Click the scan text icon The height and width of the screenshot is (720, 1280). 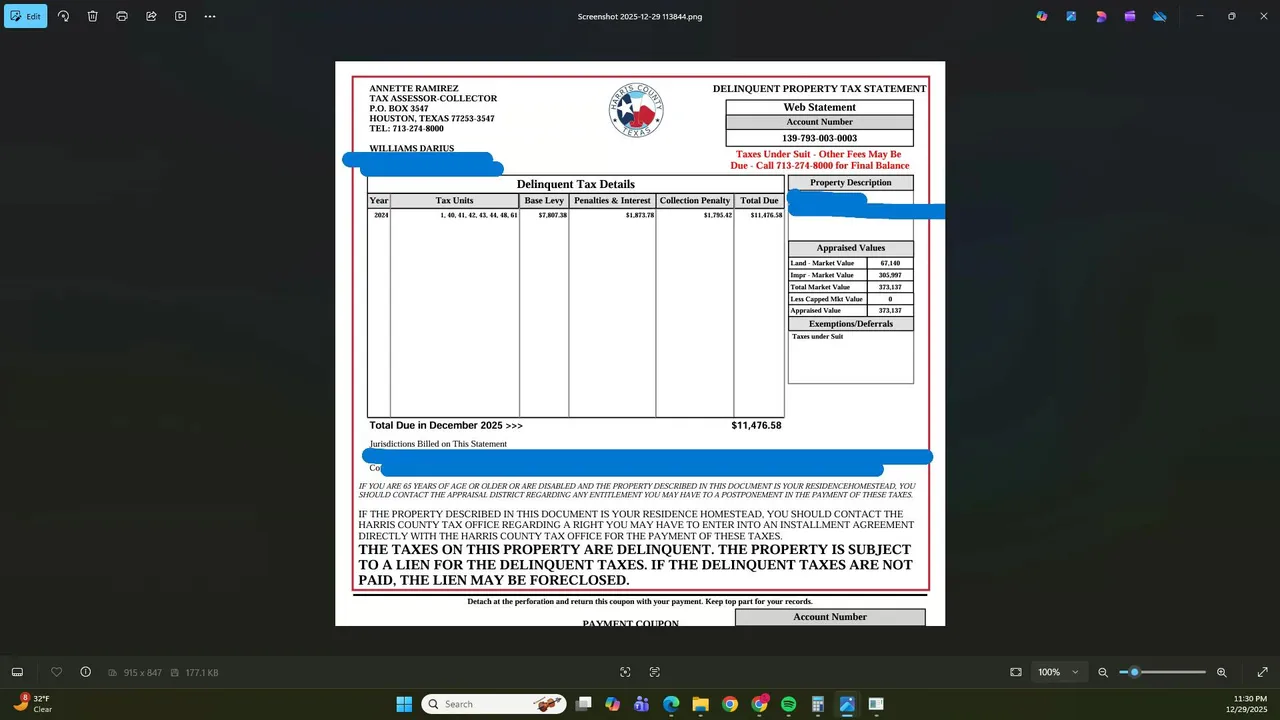pos(655,672)
